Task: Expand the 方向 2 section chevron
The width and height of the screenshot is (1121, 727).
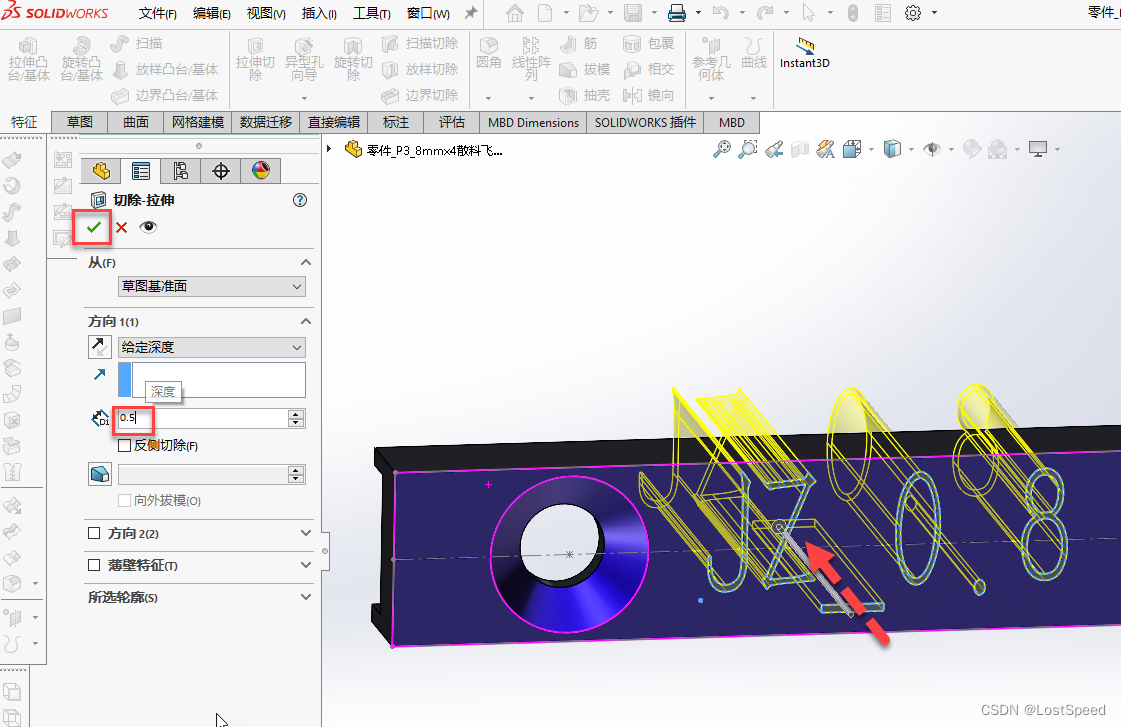Action: pos(306,533)
